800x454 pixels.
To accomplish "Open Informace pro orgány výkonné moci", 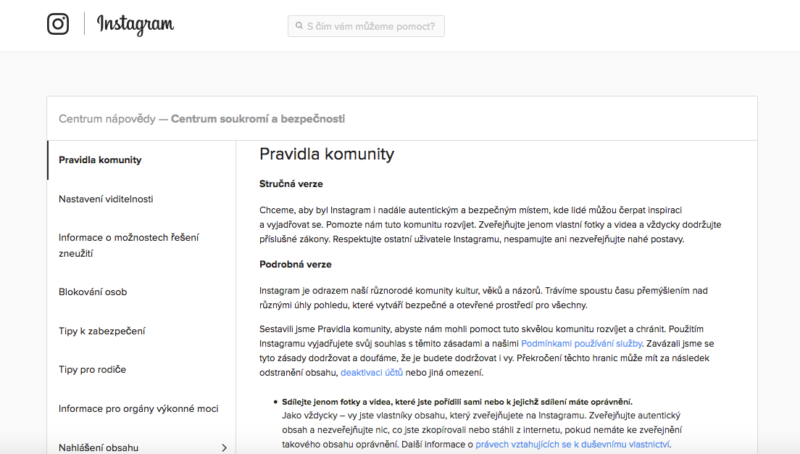I will pos(138,409).
